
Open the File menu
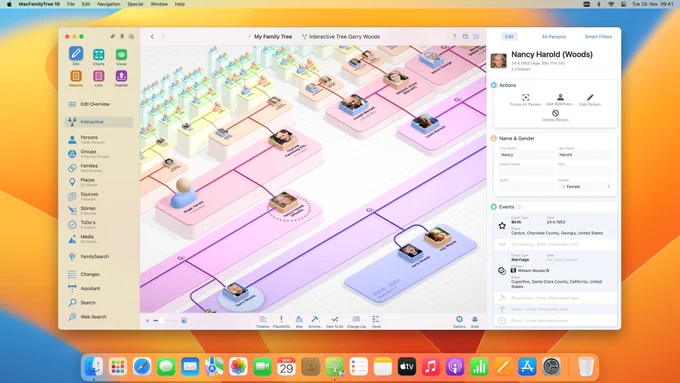click(71, 4)
